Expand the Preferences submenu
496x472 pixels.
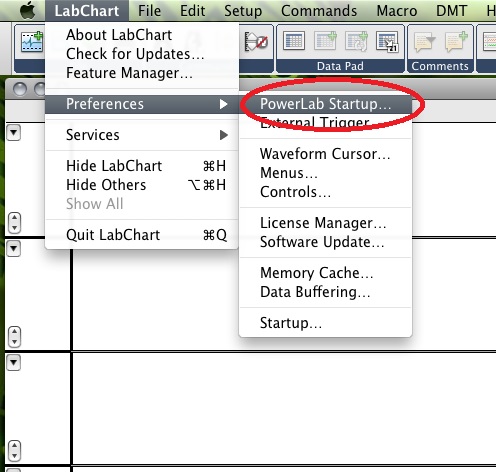click(x=142, y=104)
